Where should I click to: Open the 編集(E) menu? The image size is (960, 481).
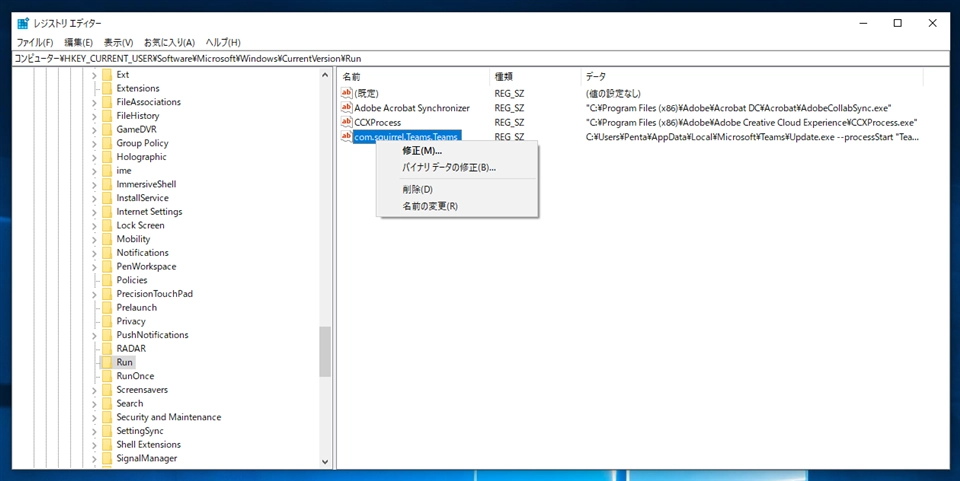click(78, 42)
